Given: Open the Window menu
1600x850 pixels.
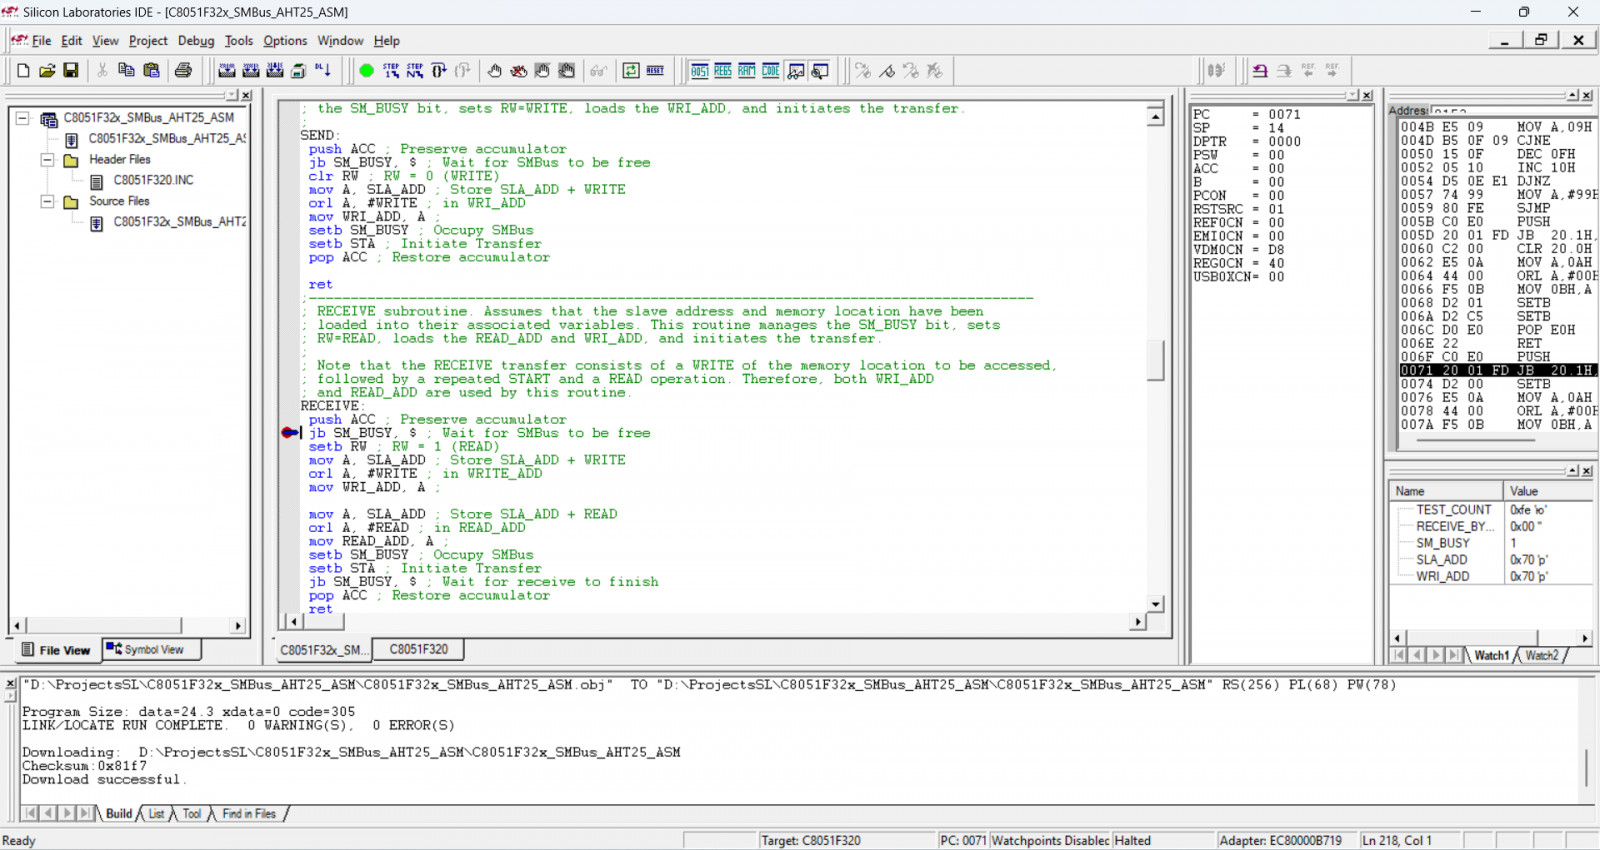Looking at the screenshot, I should [x=340, y=41].
